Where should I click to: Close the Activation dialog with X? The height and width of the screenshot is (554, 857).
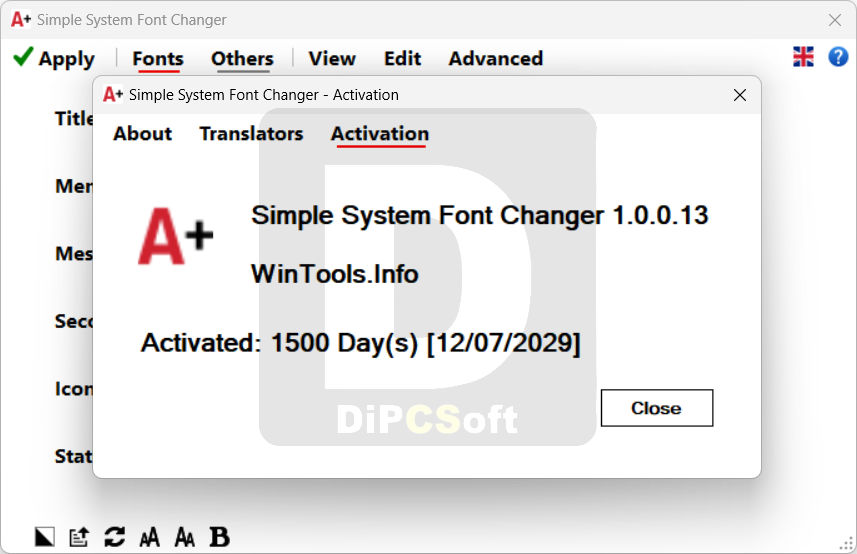[739, 95]
